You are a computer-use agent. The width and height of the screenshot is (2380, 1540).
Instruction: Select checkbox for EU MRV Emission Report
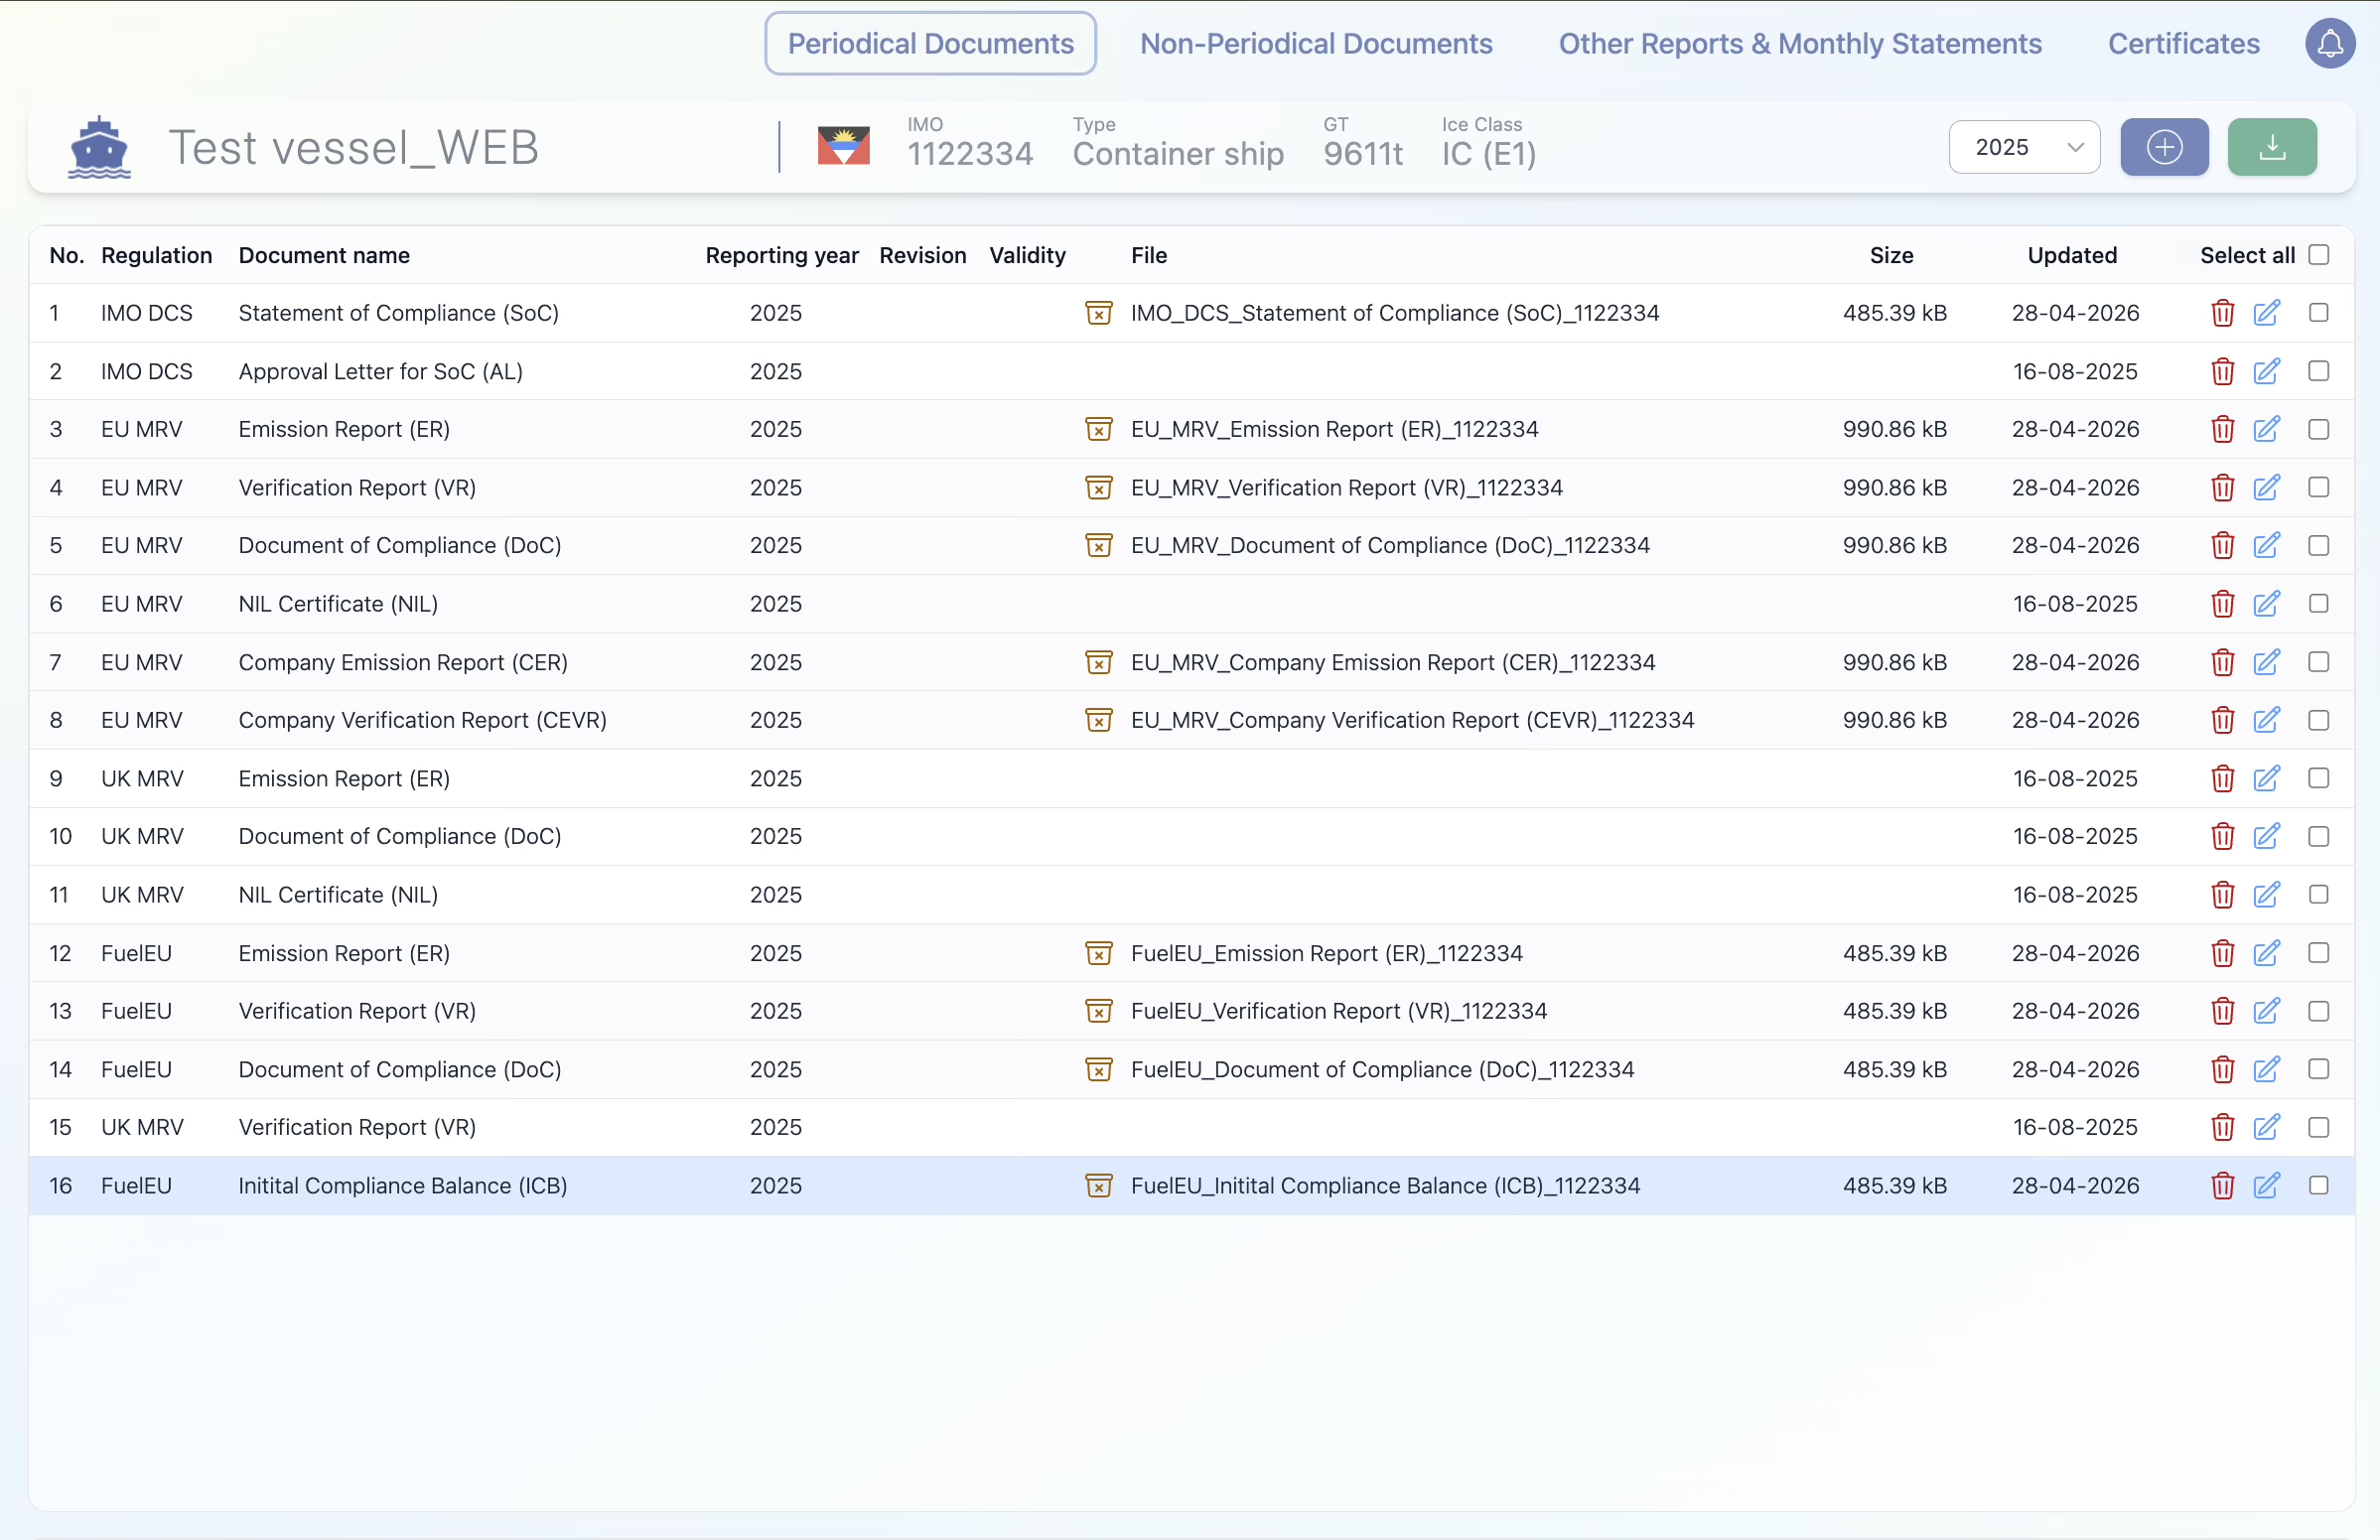2318,429
